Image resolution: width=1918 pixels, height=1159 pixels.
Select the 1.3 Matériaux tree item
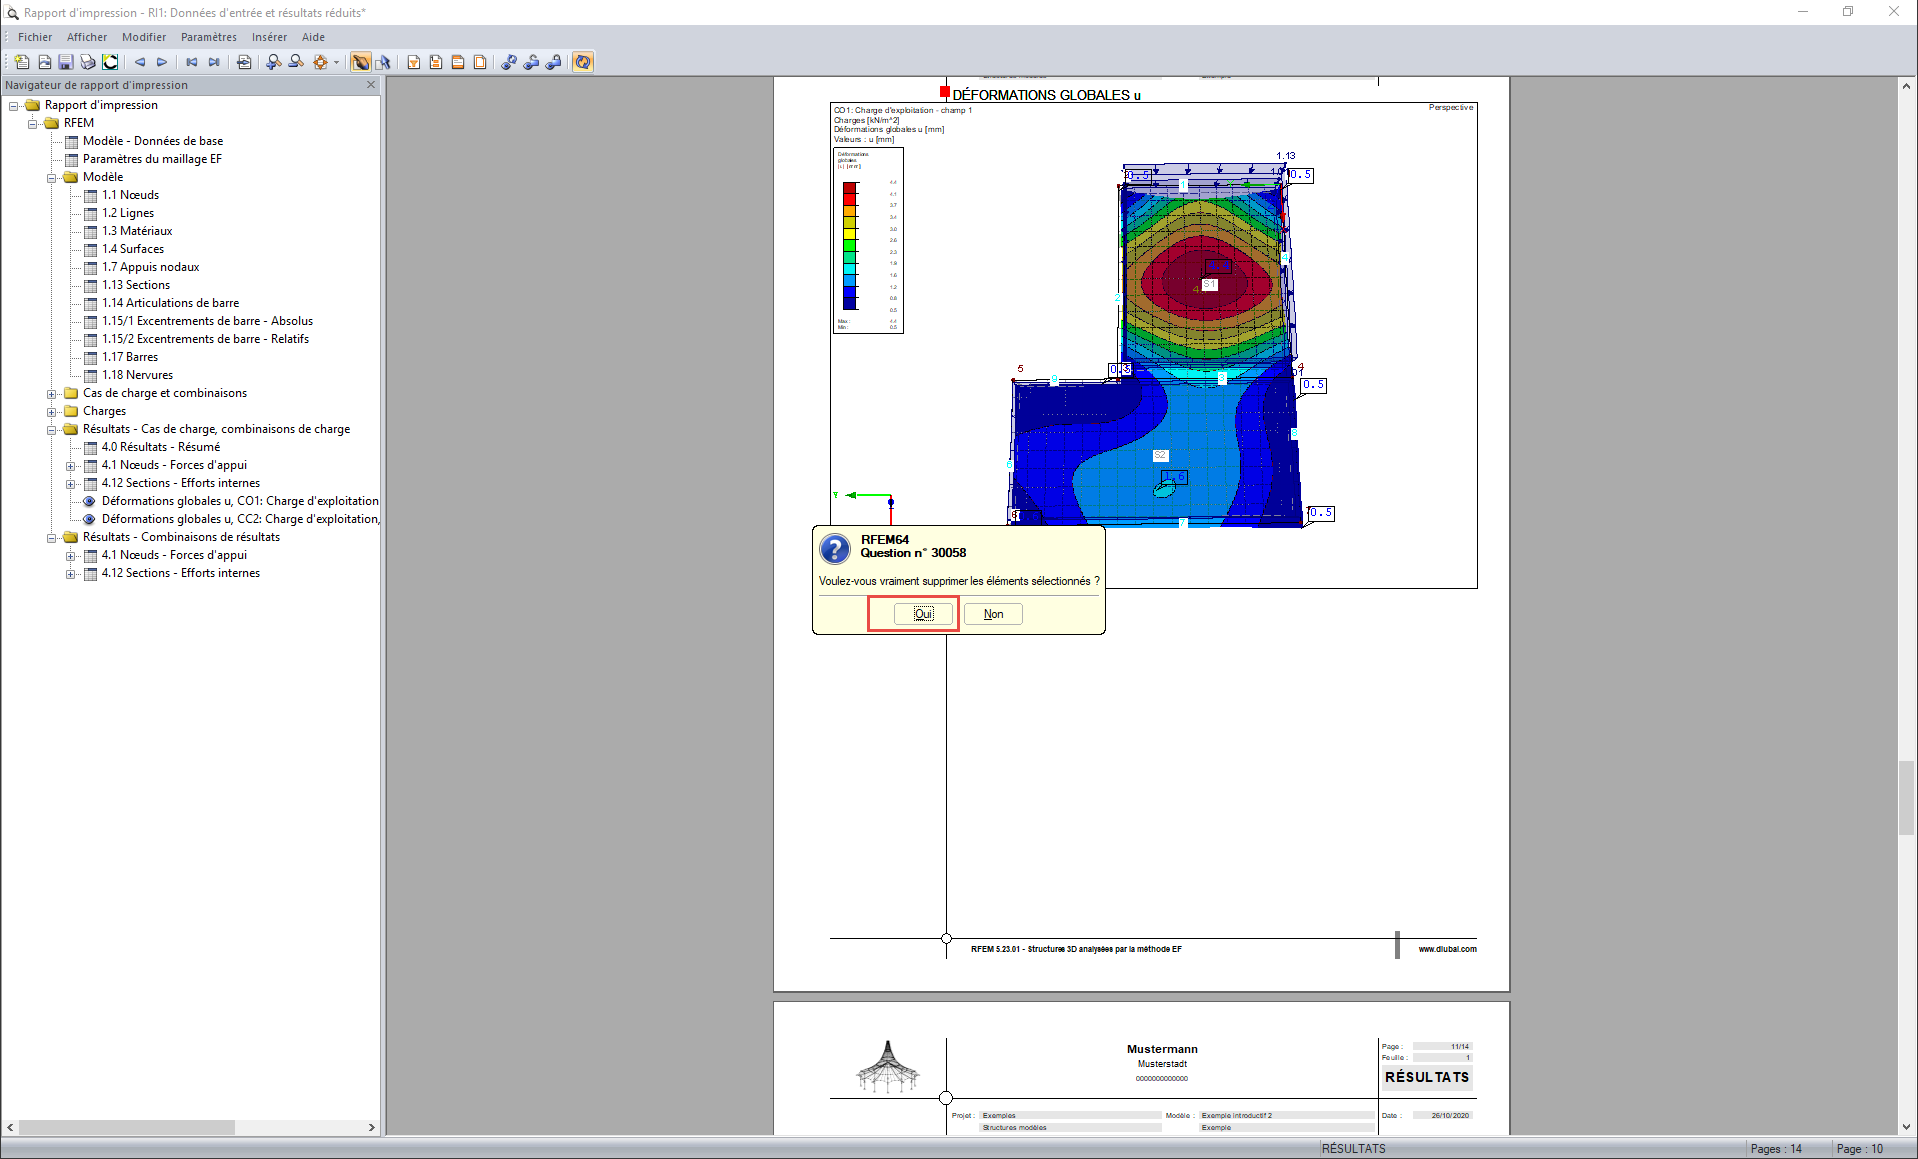[137, 231]
